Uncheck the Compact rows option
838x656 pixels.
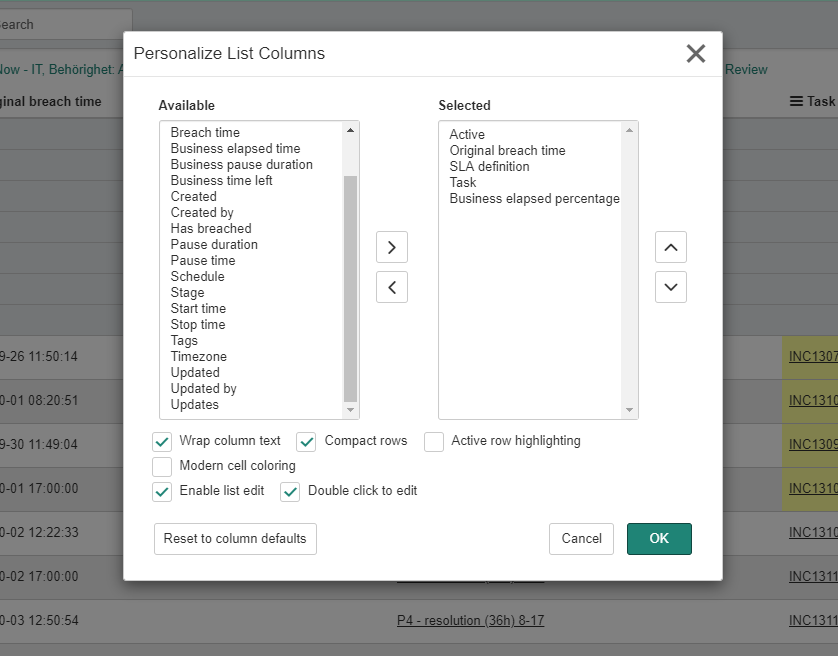pos(306,441)
